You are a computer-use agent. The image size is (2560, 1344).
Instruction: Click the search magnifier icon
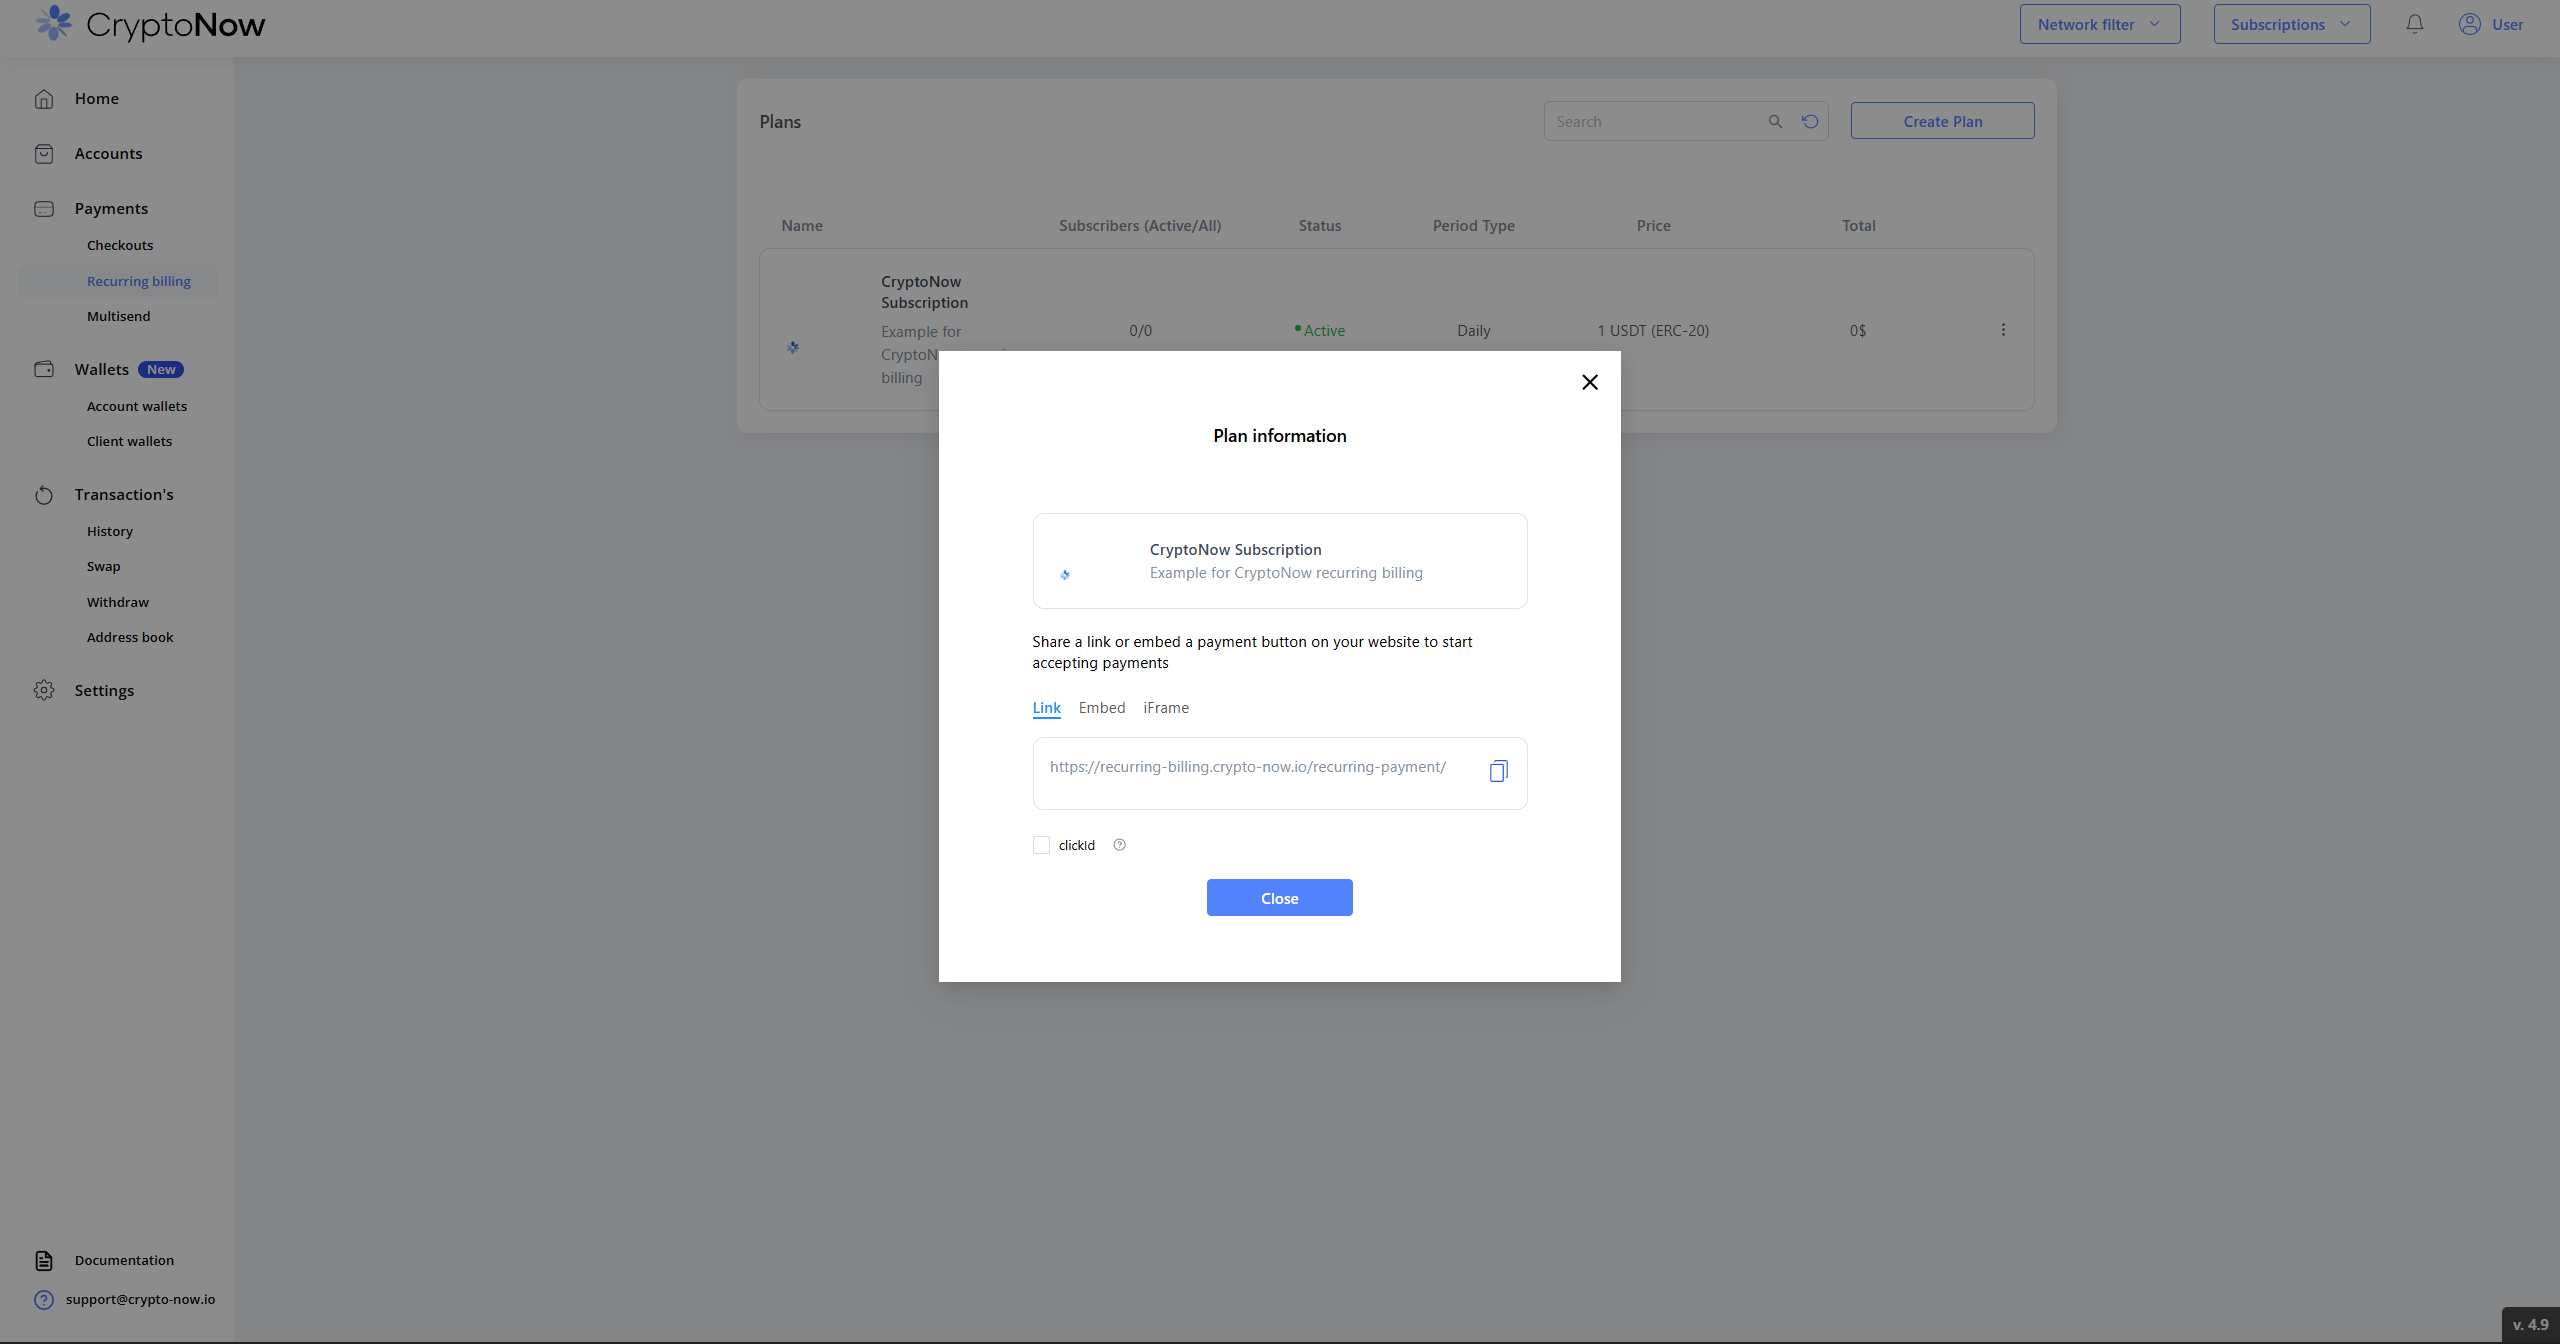[1775, 121]
